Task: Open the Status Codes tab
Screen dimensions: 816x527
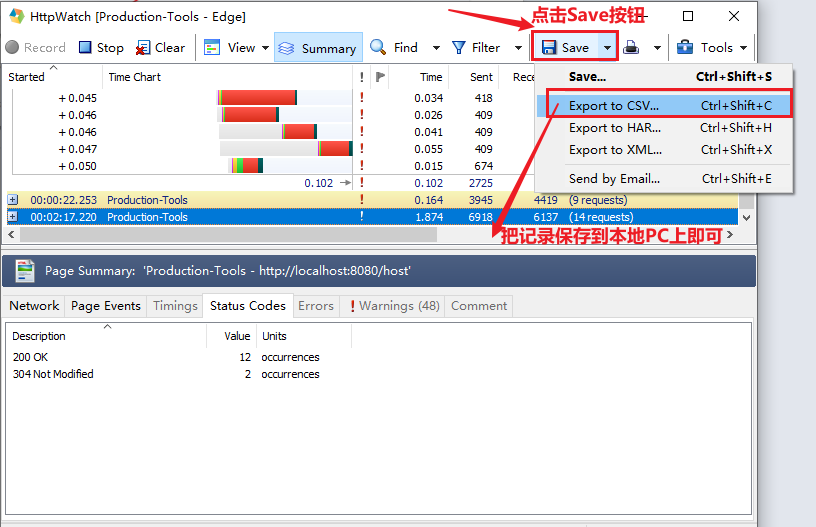Action: coord(248,306)
